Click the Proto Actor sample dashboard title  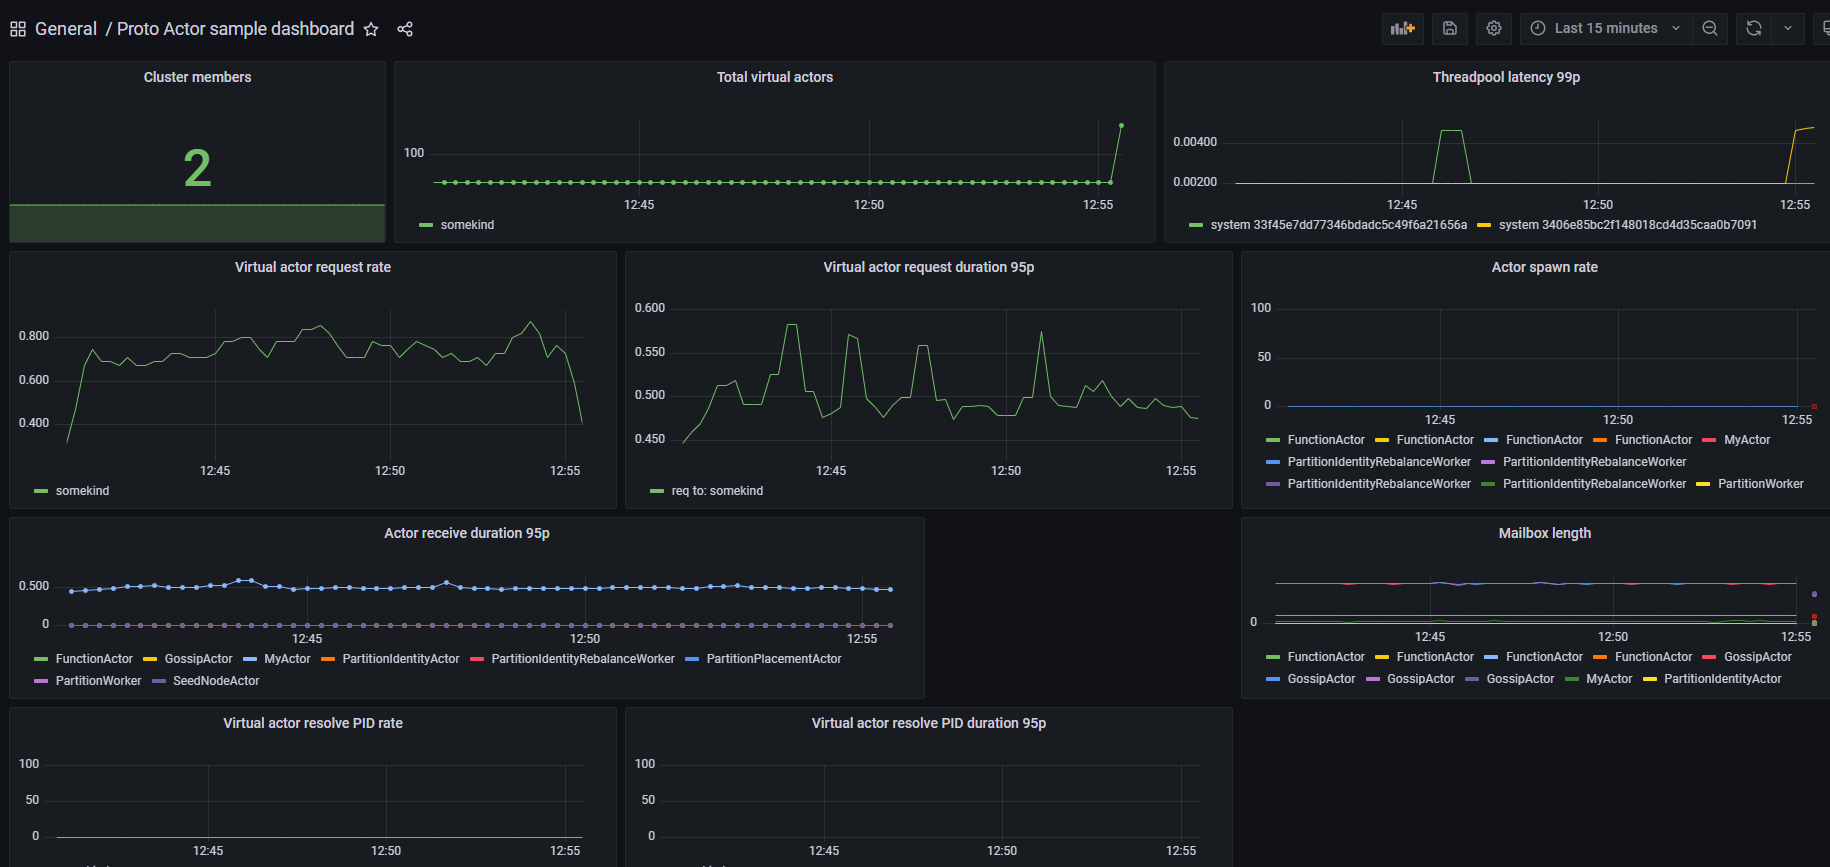(x=235, y=29)
